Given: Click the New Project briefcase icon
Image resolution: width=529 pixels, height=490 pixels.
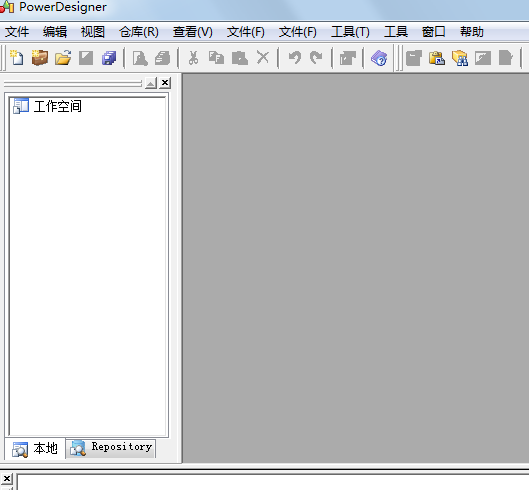Looking at the screenshot, I should point(40,58).
